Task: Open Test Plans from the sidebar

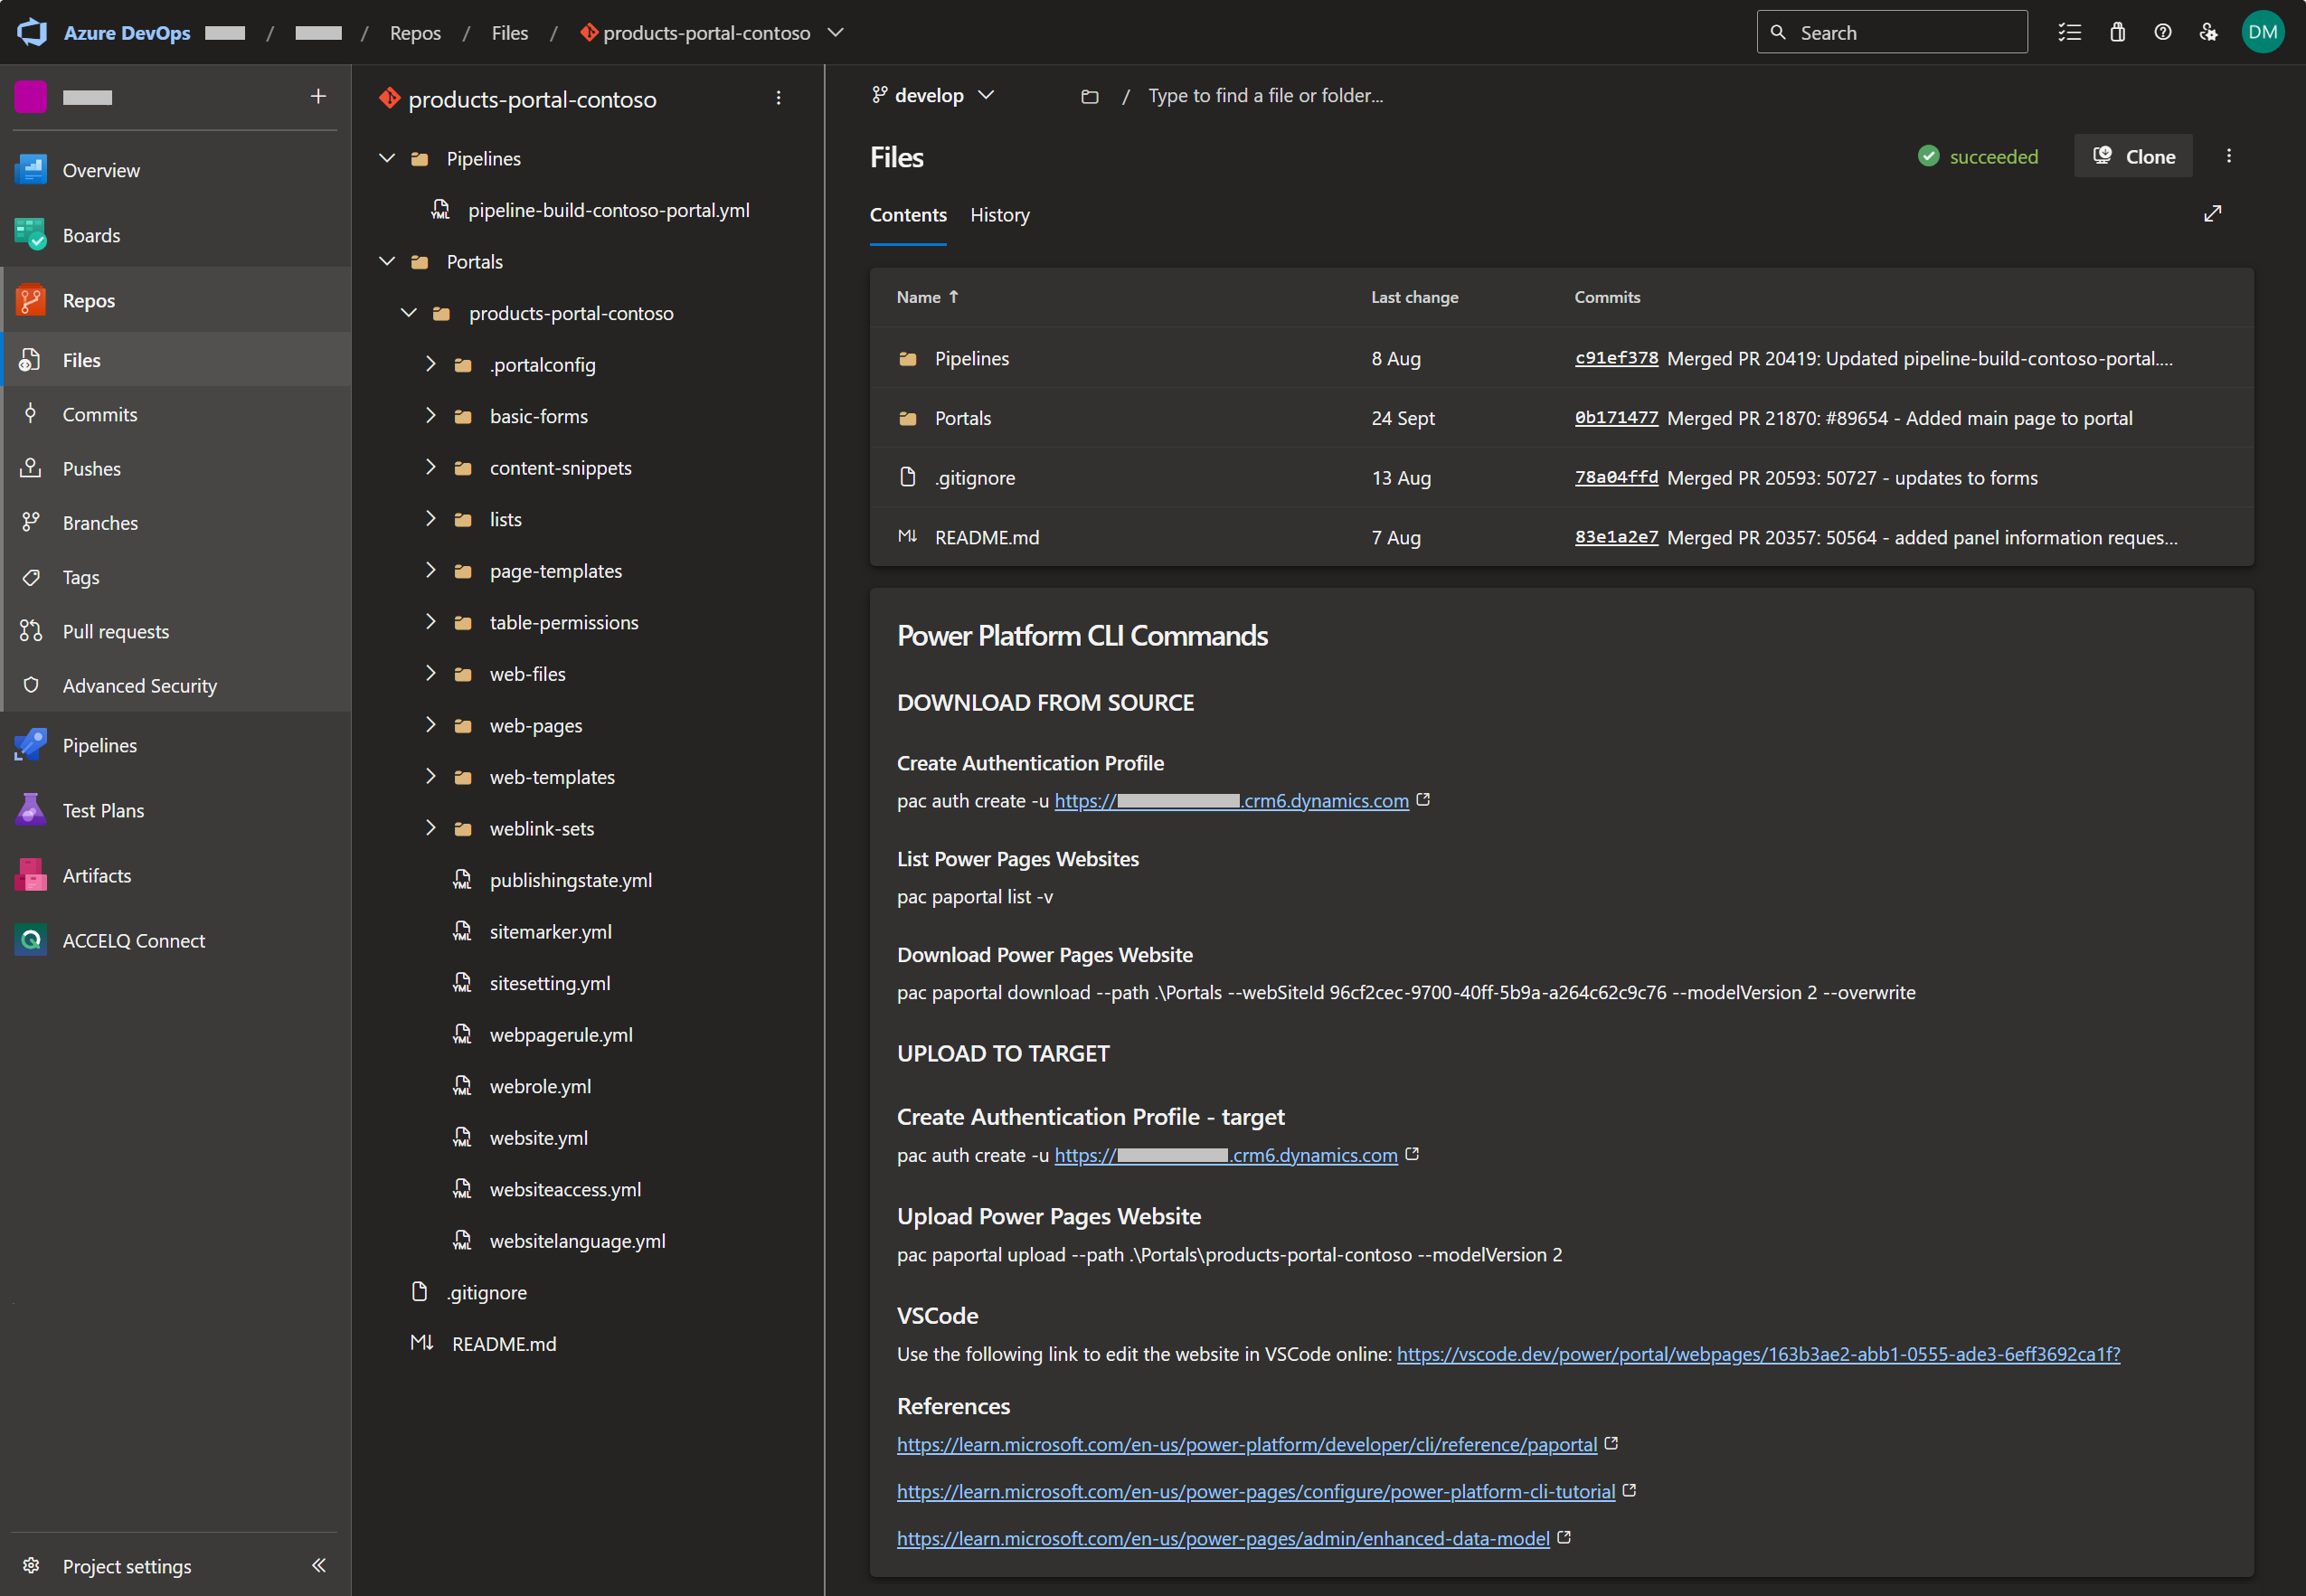Action: coord(103,810)
